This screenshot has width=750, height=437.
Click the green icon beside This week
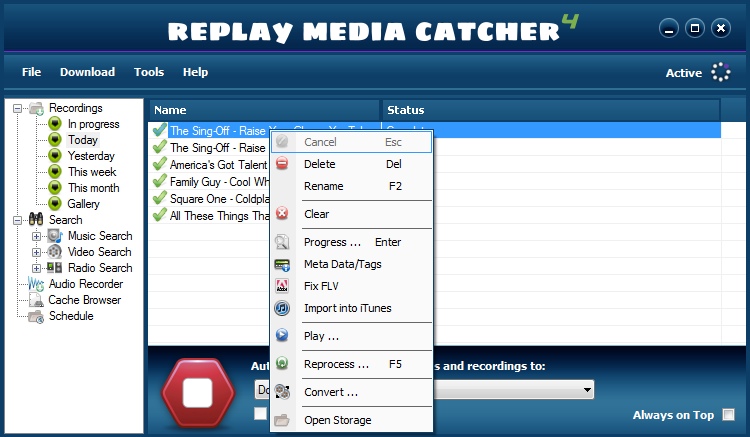coord(55,172)
